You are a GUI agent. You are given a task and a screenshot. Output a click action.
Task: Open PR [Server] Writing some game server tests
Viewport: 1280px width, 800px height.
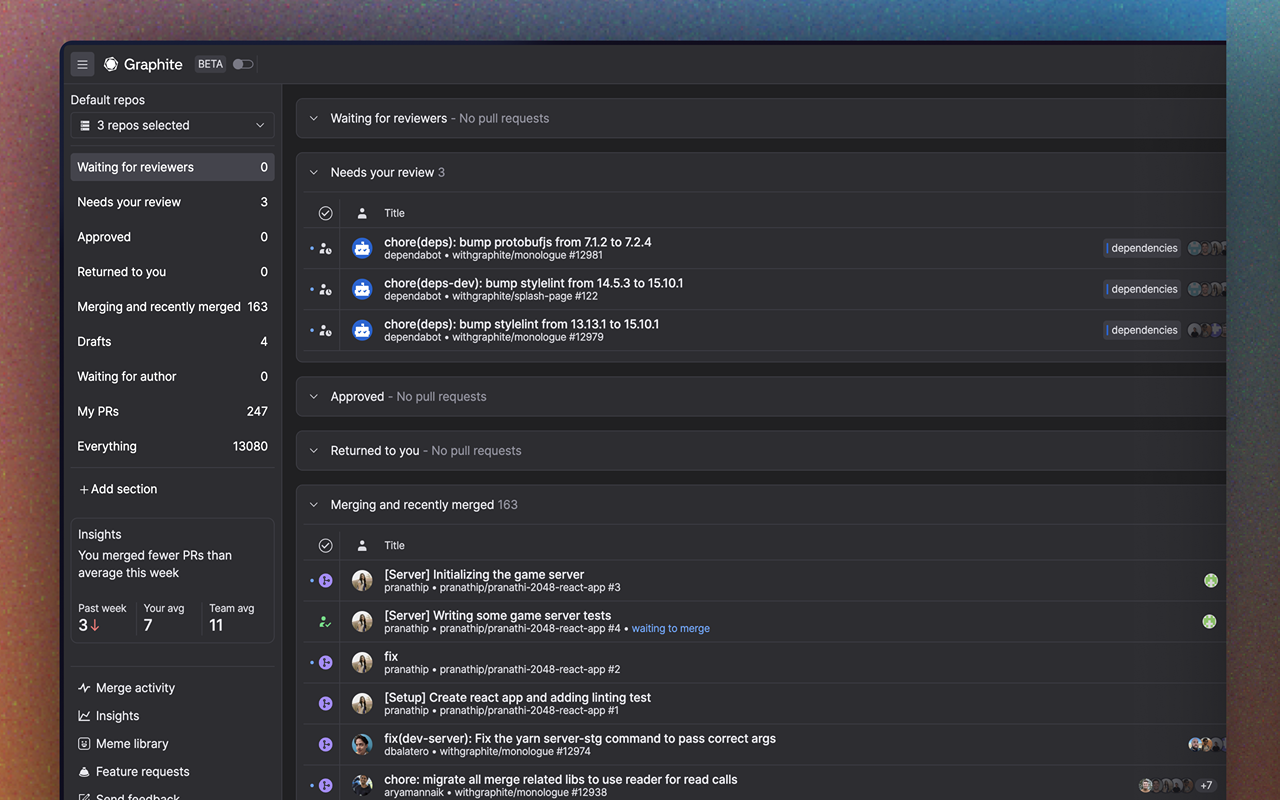[497, 615]
